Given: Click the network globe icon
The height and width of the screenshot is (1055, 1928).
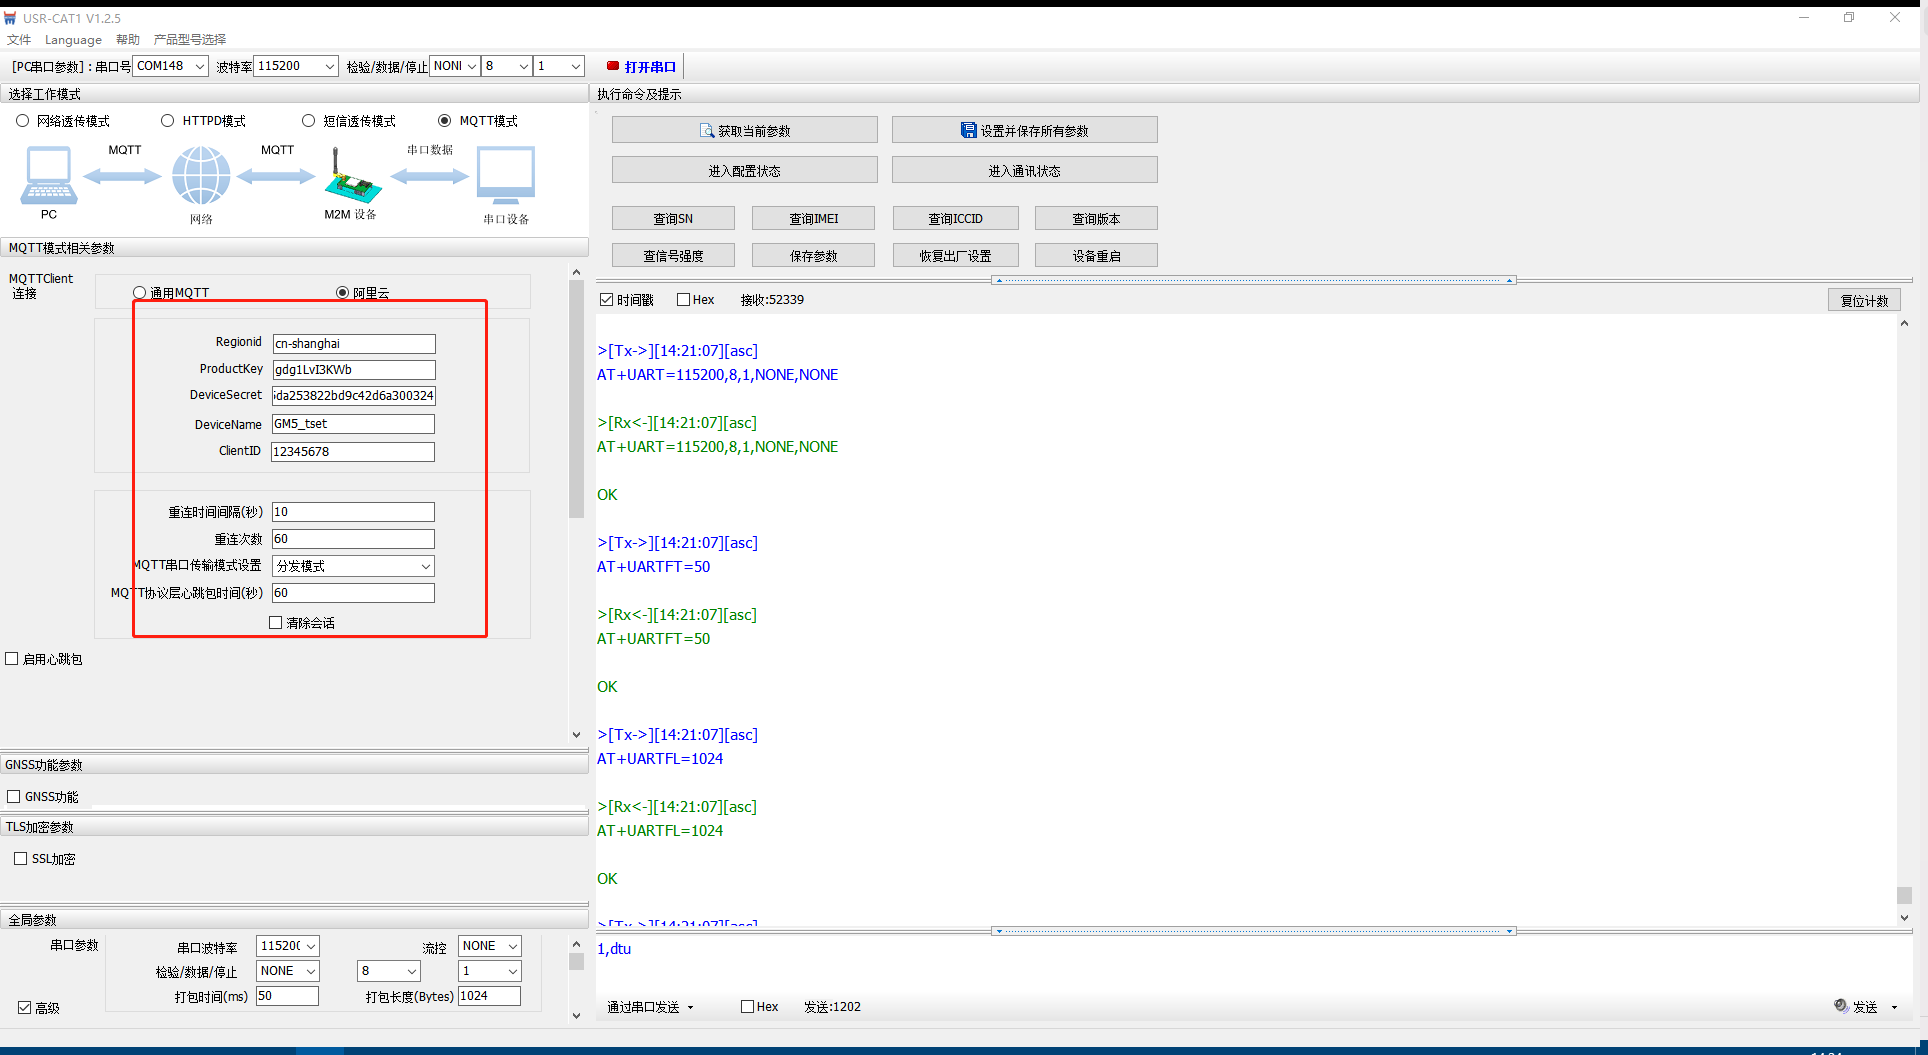Looking at the screenshot, I should (x=201, y=175).
